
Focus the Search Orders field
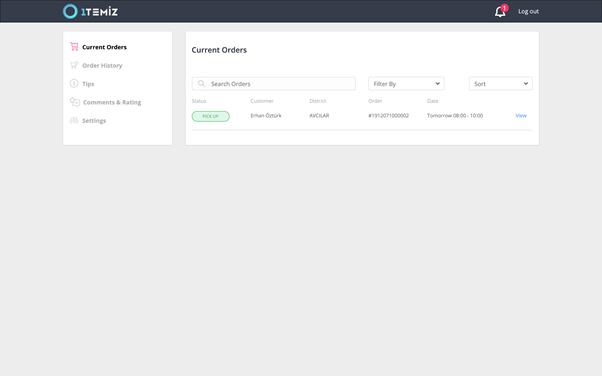pyautogui.click(x=274, y=84)
